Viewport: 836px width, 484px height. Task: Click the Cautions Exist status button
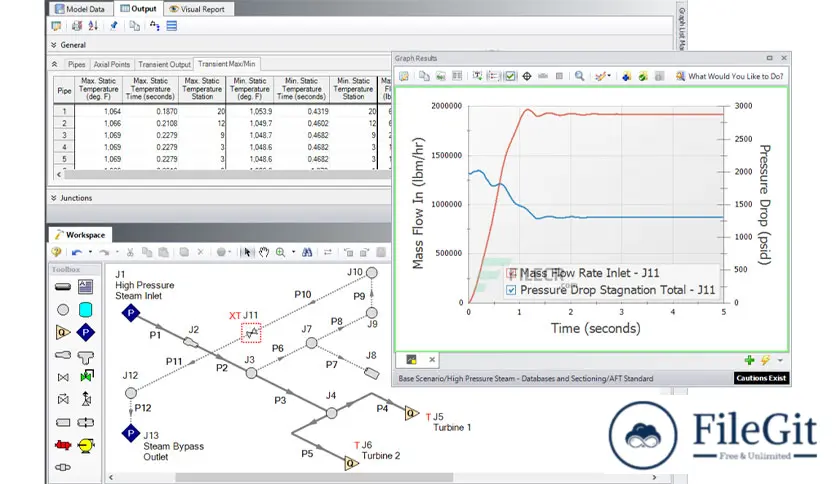(x=761, y=378)
